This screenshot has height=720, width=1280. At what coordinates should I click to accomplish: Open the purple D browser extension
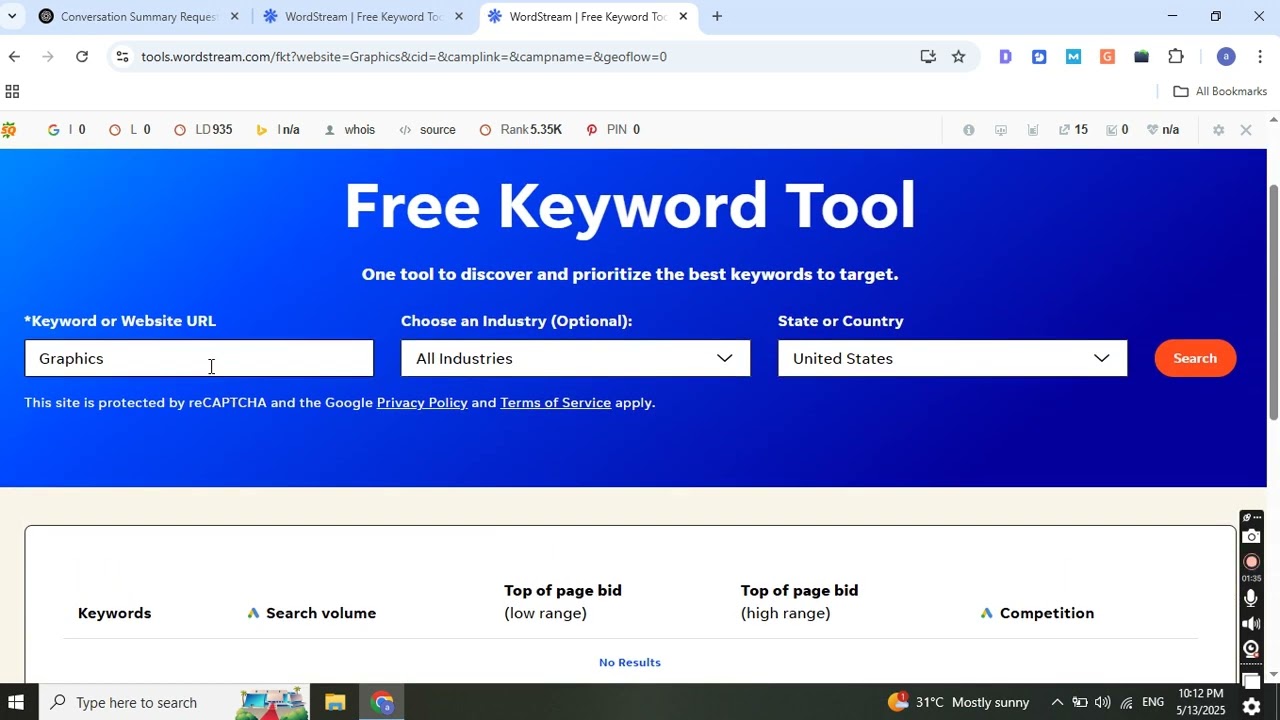click(x=1005, y=57)
